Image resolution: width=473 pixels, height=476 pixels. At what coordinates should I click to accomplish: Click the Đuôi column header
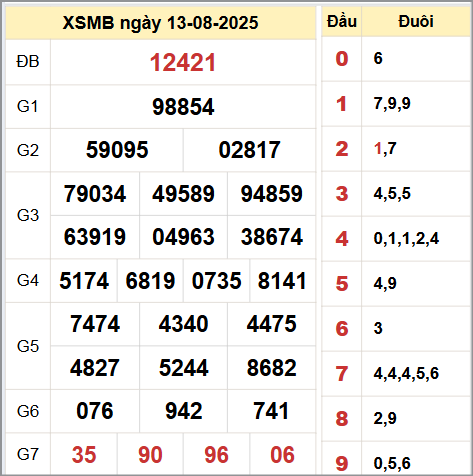[x=416, y=21]
